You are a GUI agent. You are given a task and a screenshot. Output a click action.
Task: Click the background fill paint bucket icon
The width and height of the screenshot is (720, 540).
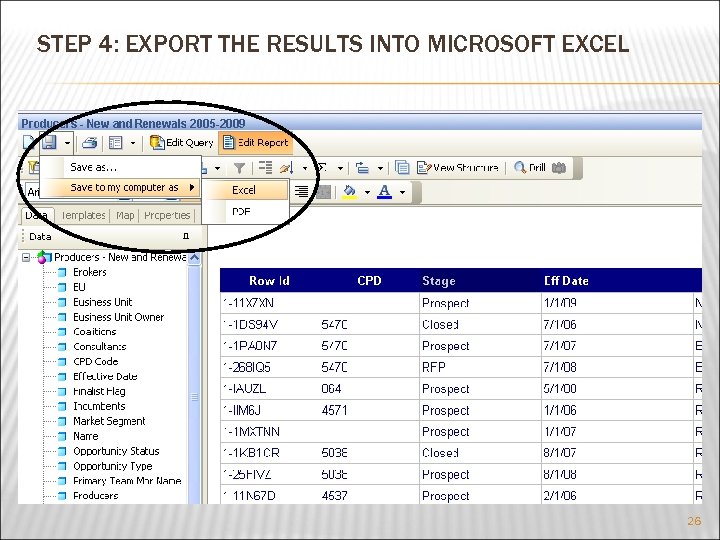tap(349, 191)
